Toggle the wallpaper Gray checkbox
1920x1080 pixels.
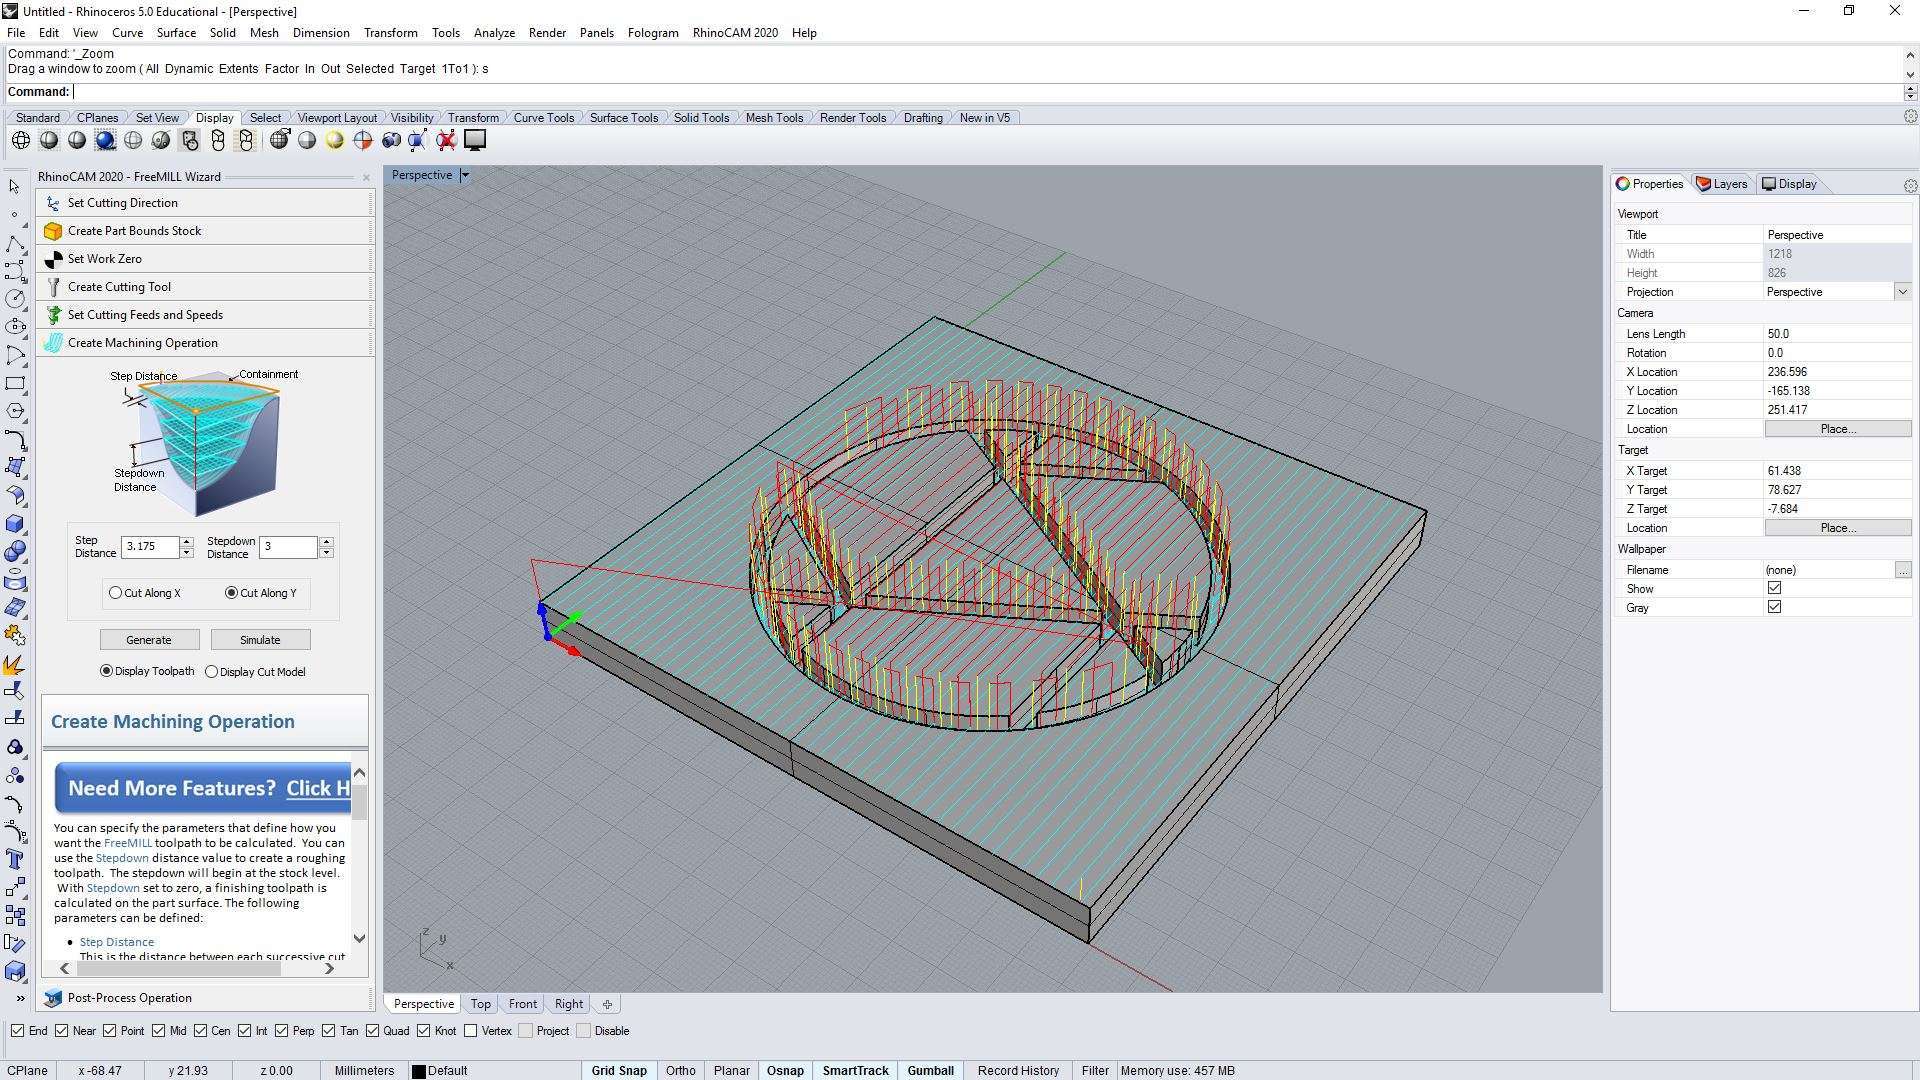(x=1774, y=607)
